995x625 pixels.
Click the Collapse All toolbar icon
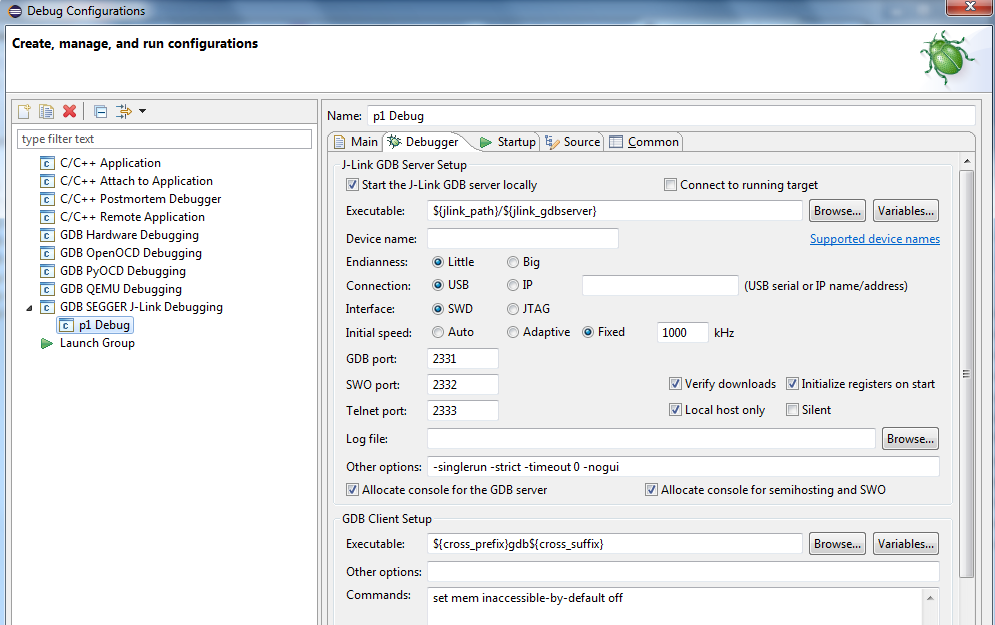tap(100, 112)
